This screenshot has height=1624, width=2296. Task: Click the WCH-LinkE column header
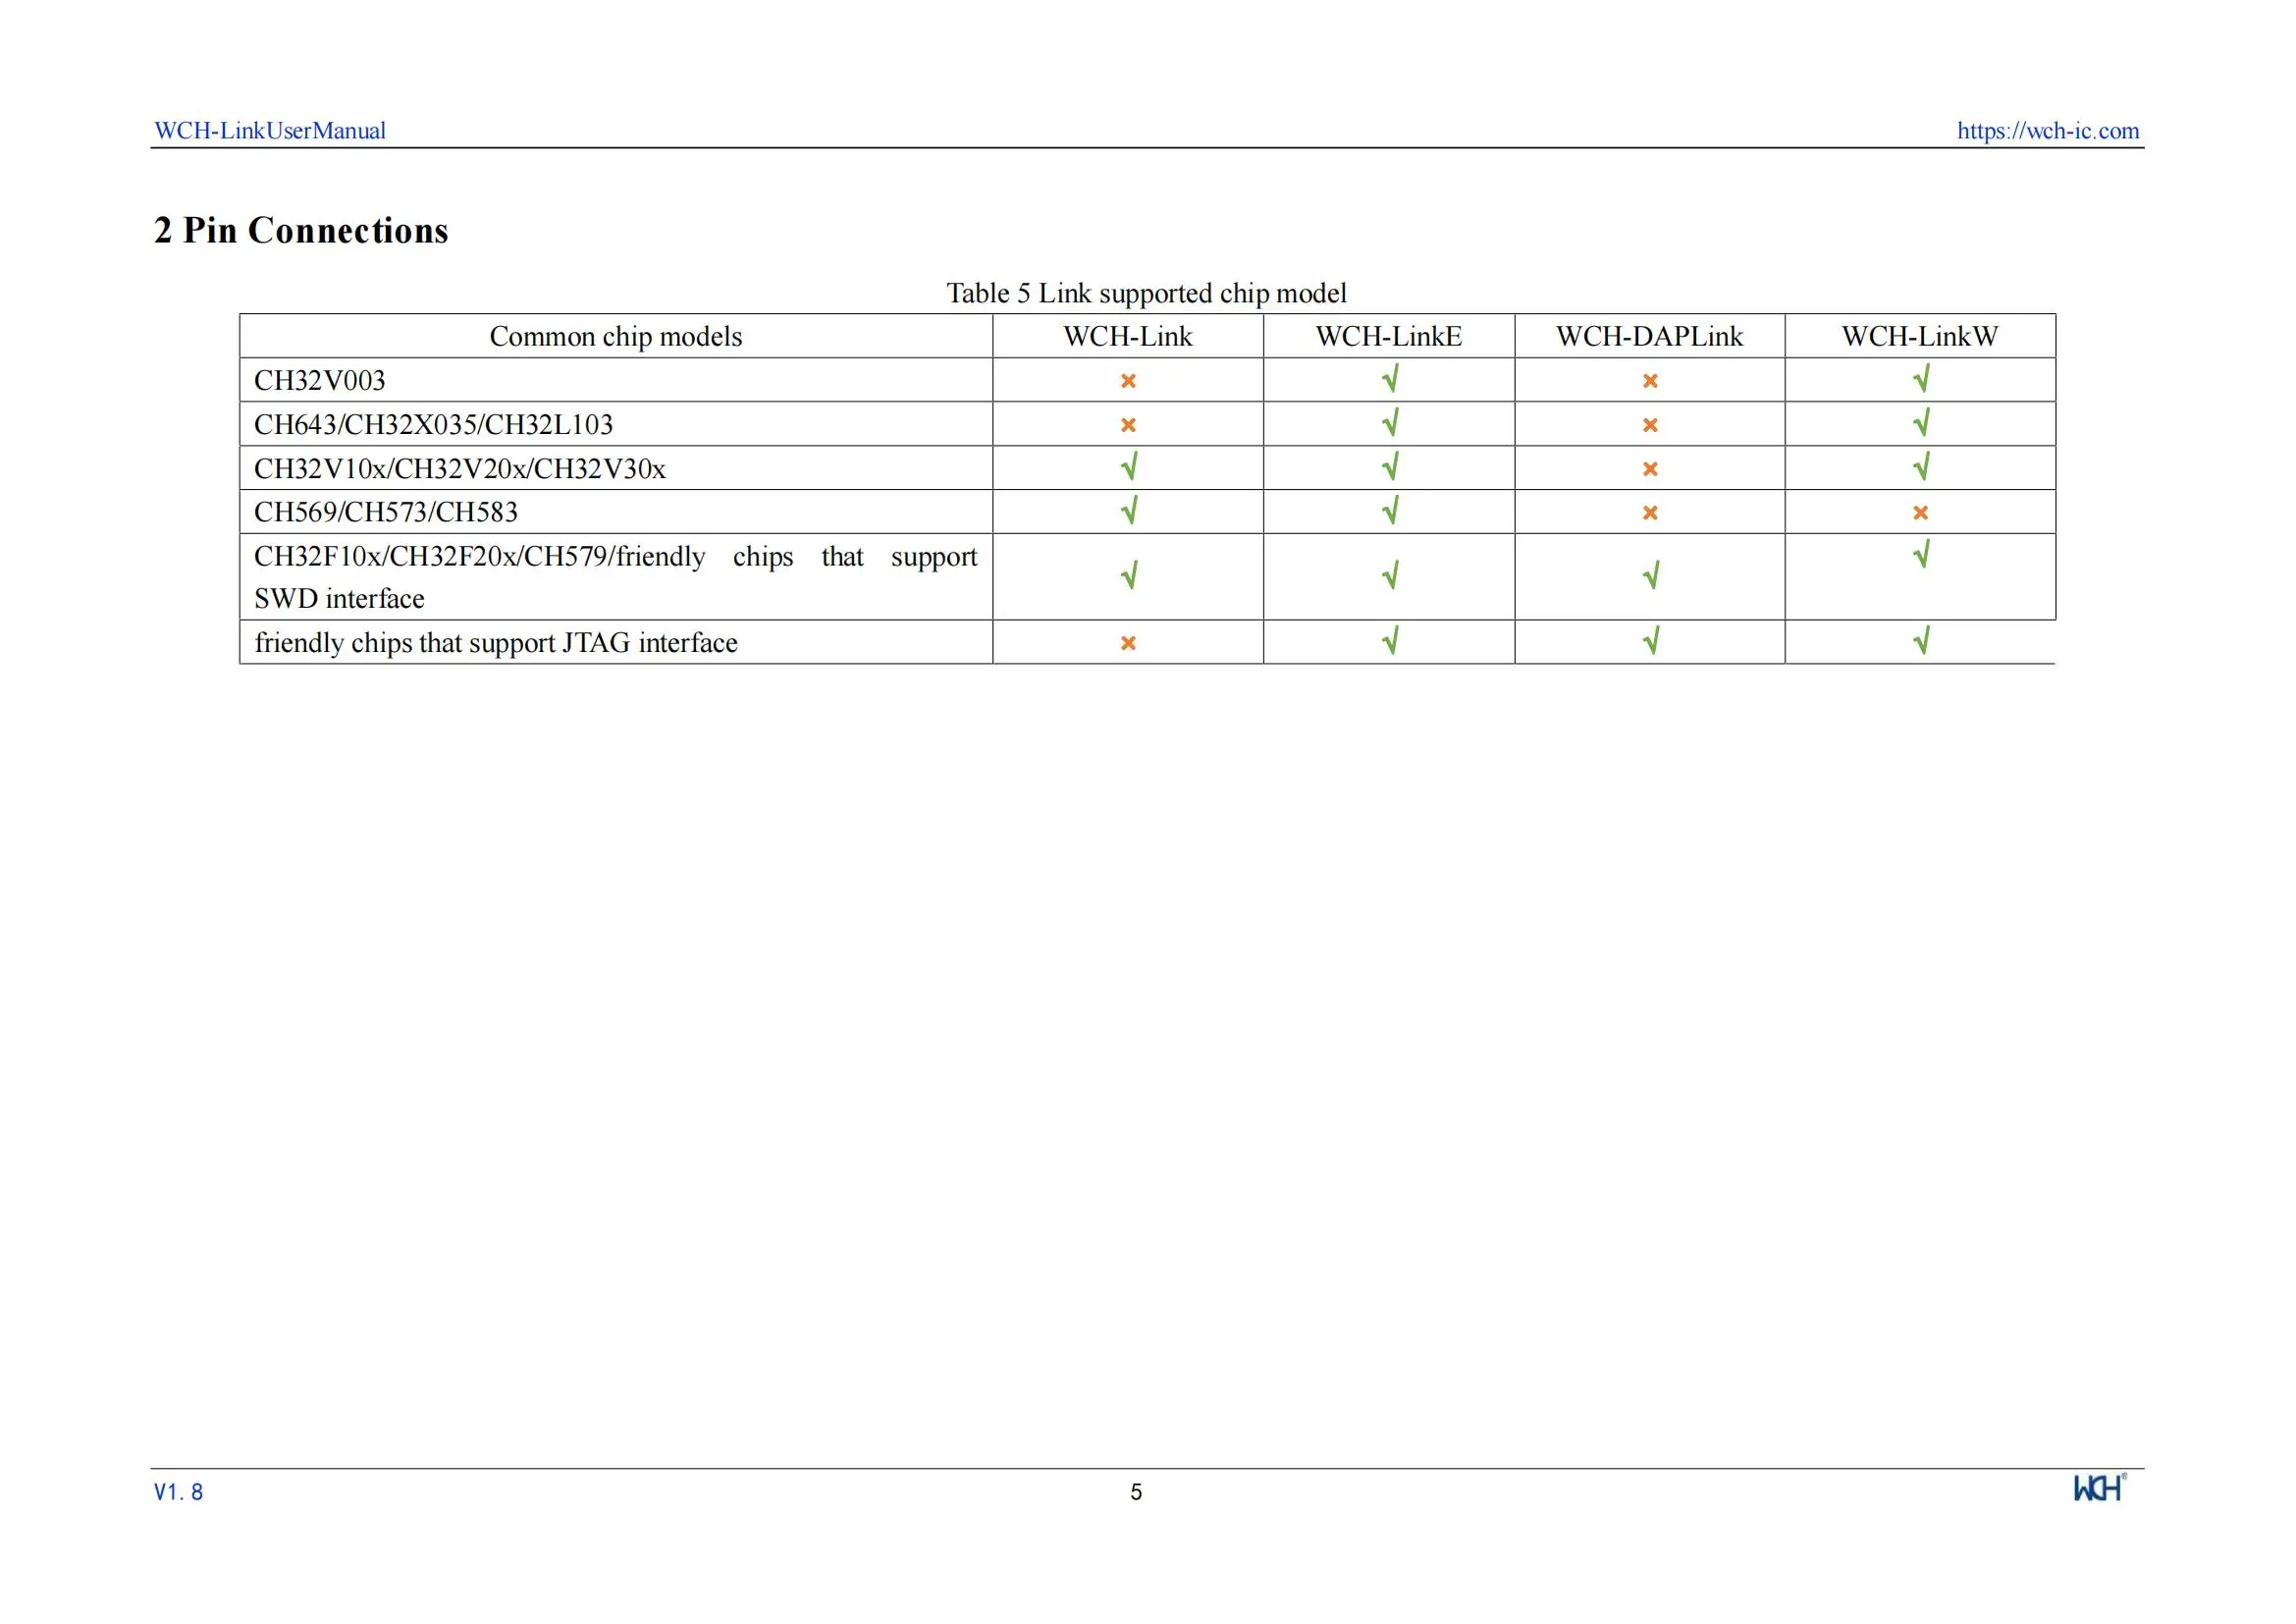(1388, 337)
